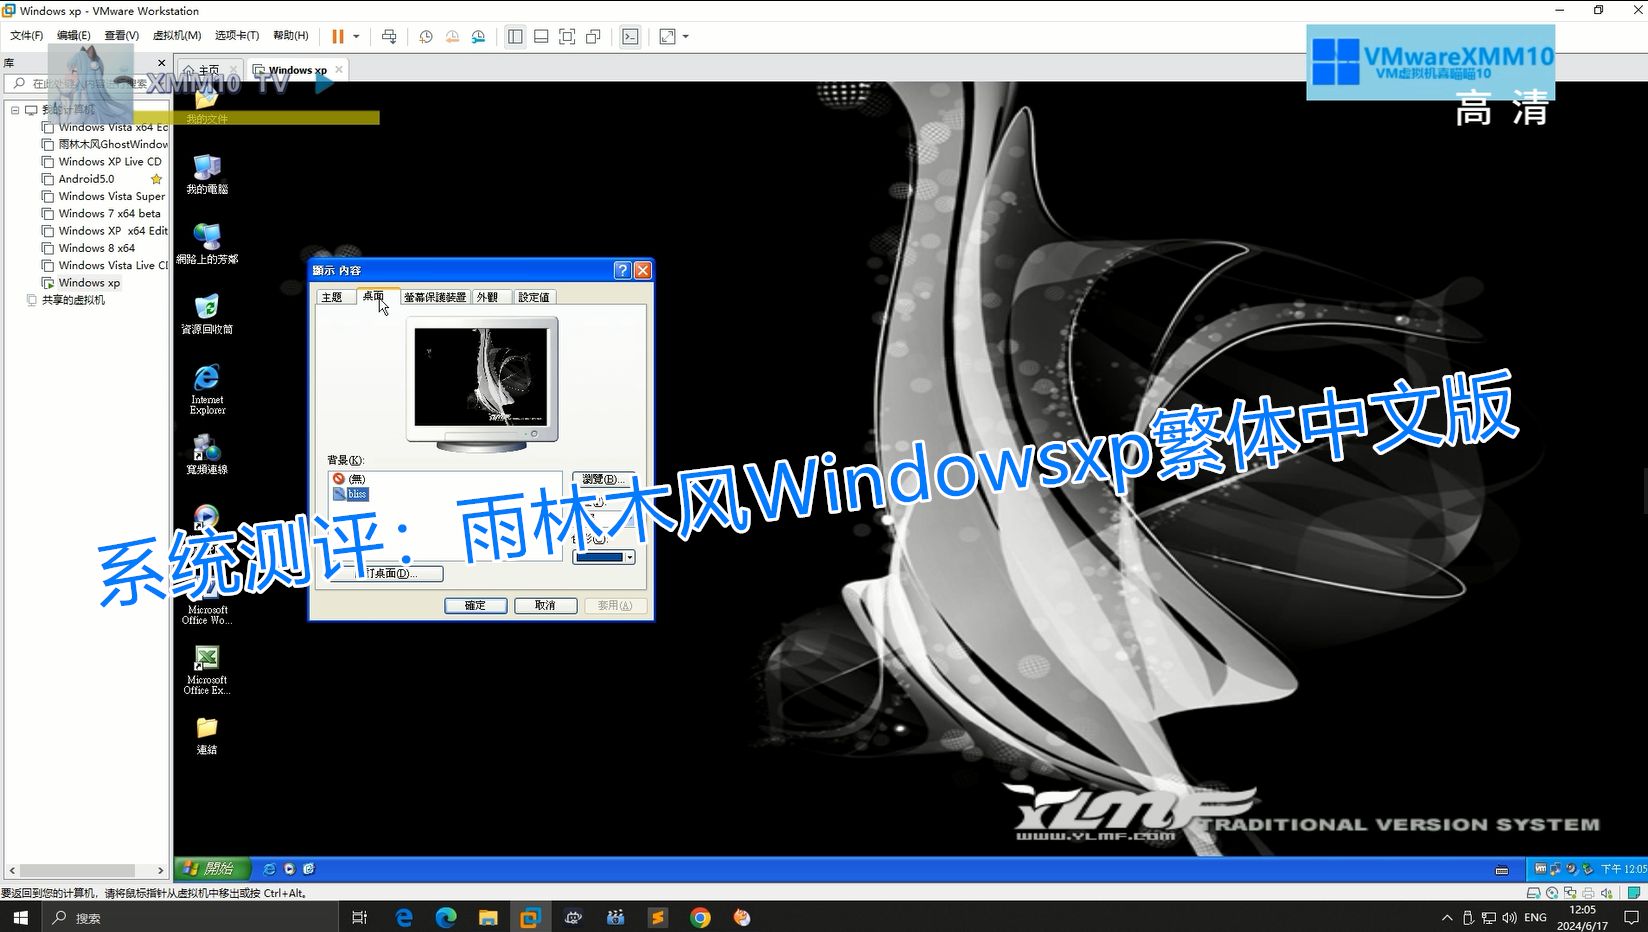Select Windows XP Live CD in library
Screen dimensions: 1648x932
(109, 161)
